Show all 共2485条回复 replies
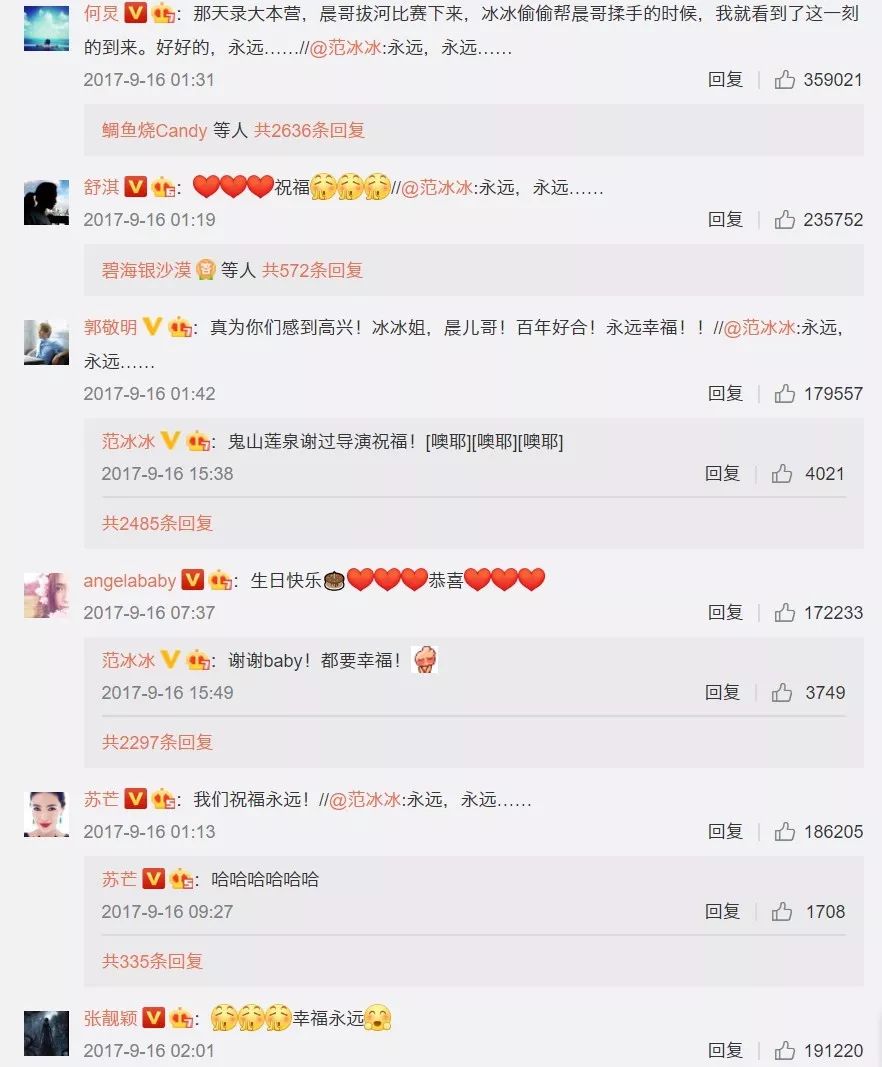The image size is (882, 1067). pos(157,523)
